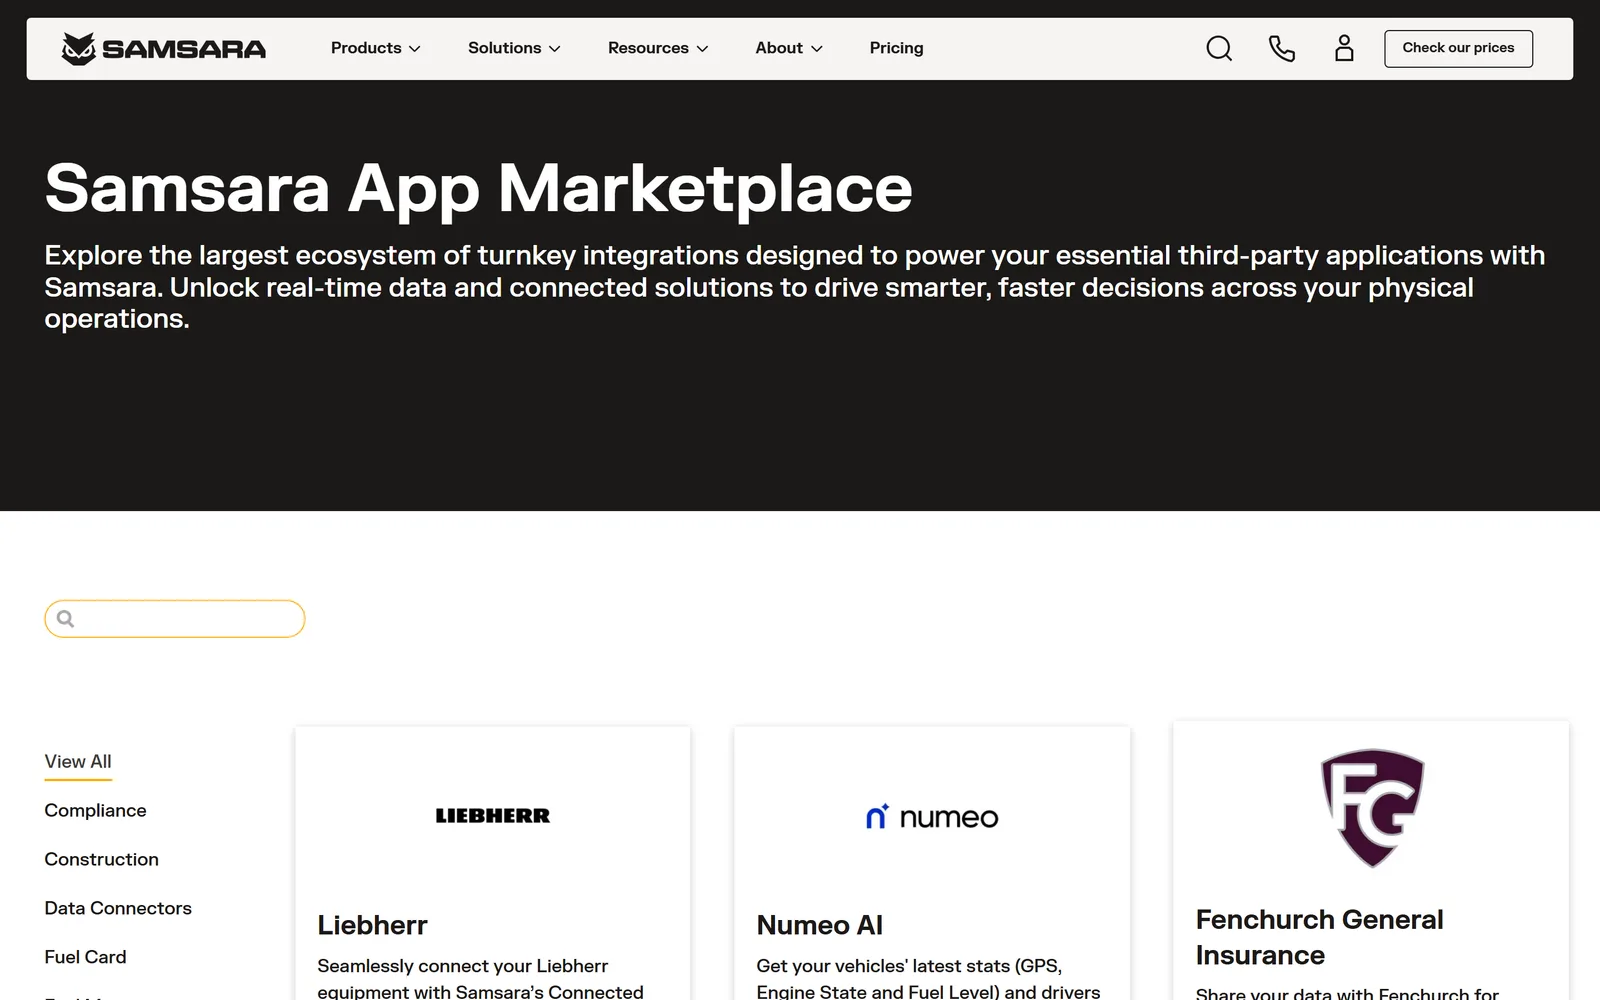
Task: Filter by Data Connectors category
Action: coord(118,909)
